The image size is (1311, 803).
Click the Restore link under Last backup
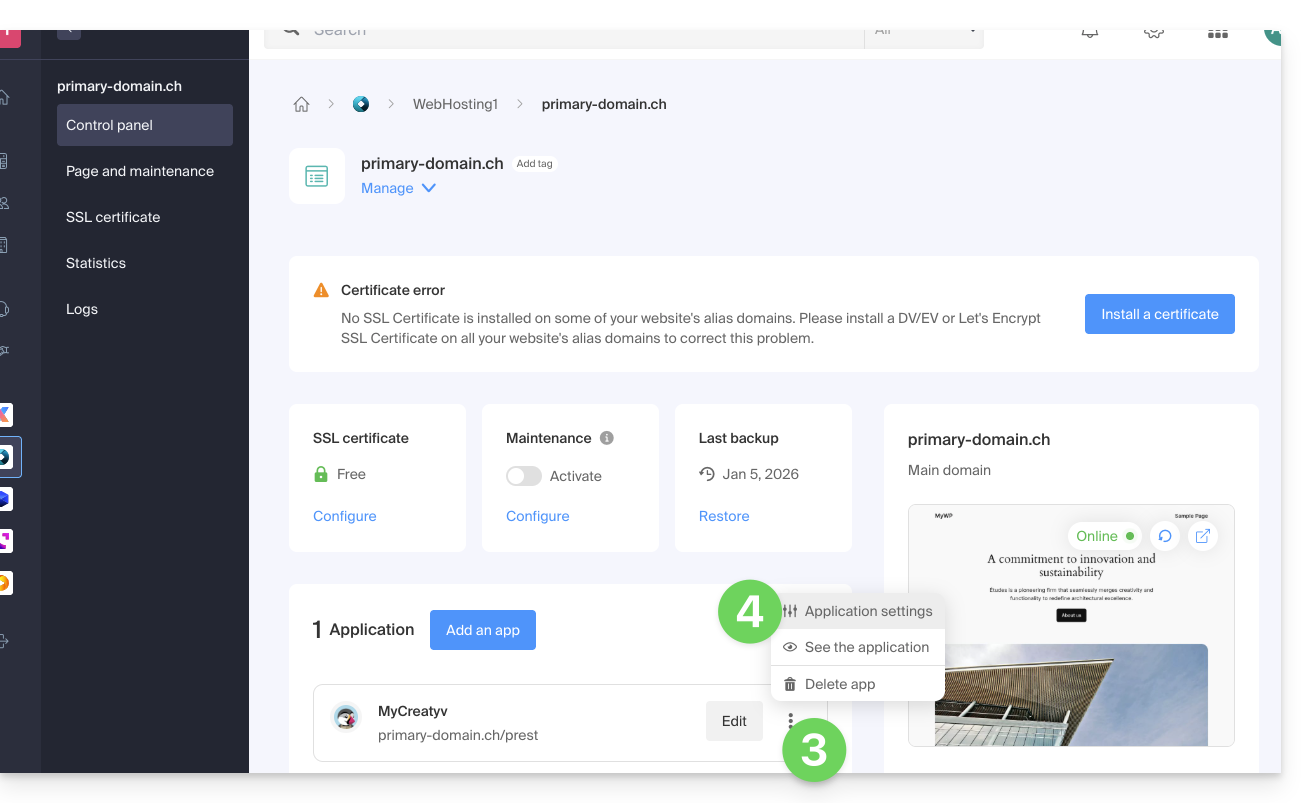tap(724, 516)
